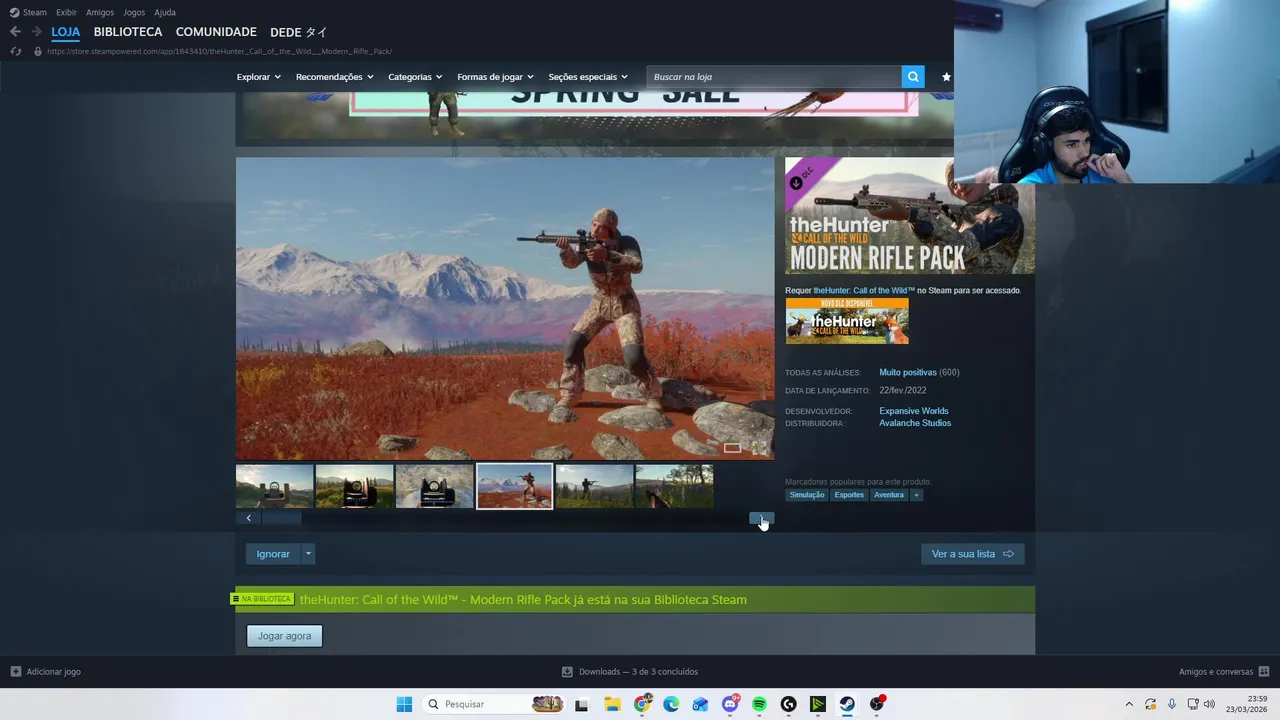Go back with the Steam back arrow
Image resolution: width=1280 pixels, height=720 pixels.
click(x=15, y=32)
